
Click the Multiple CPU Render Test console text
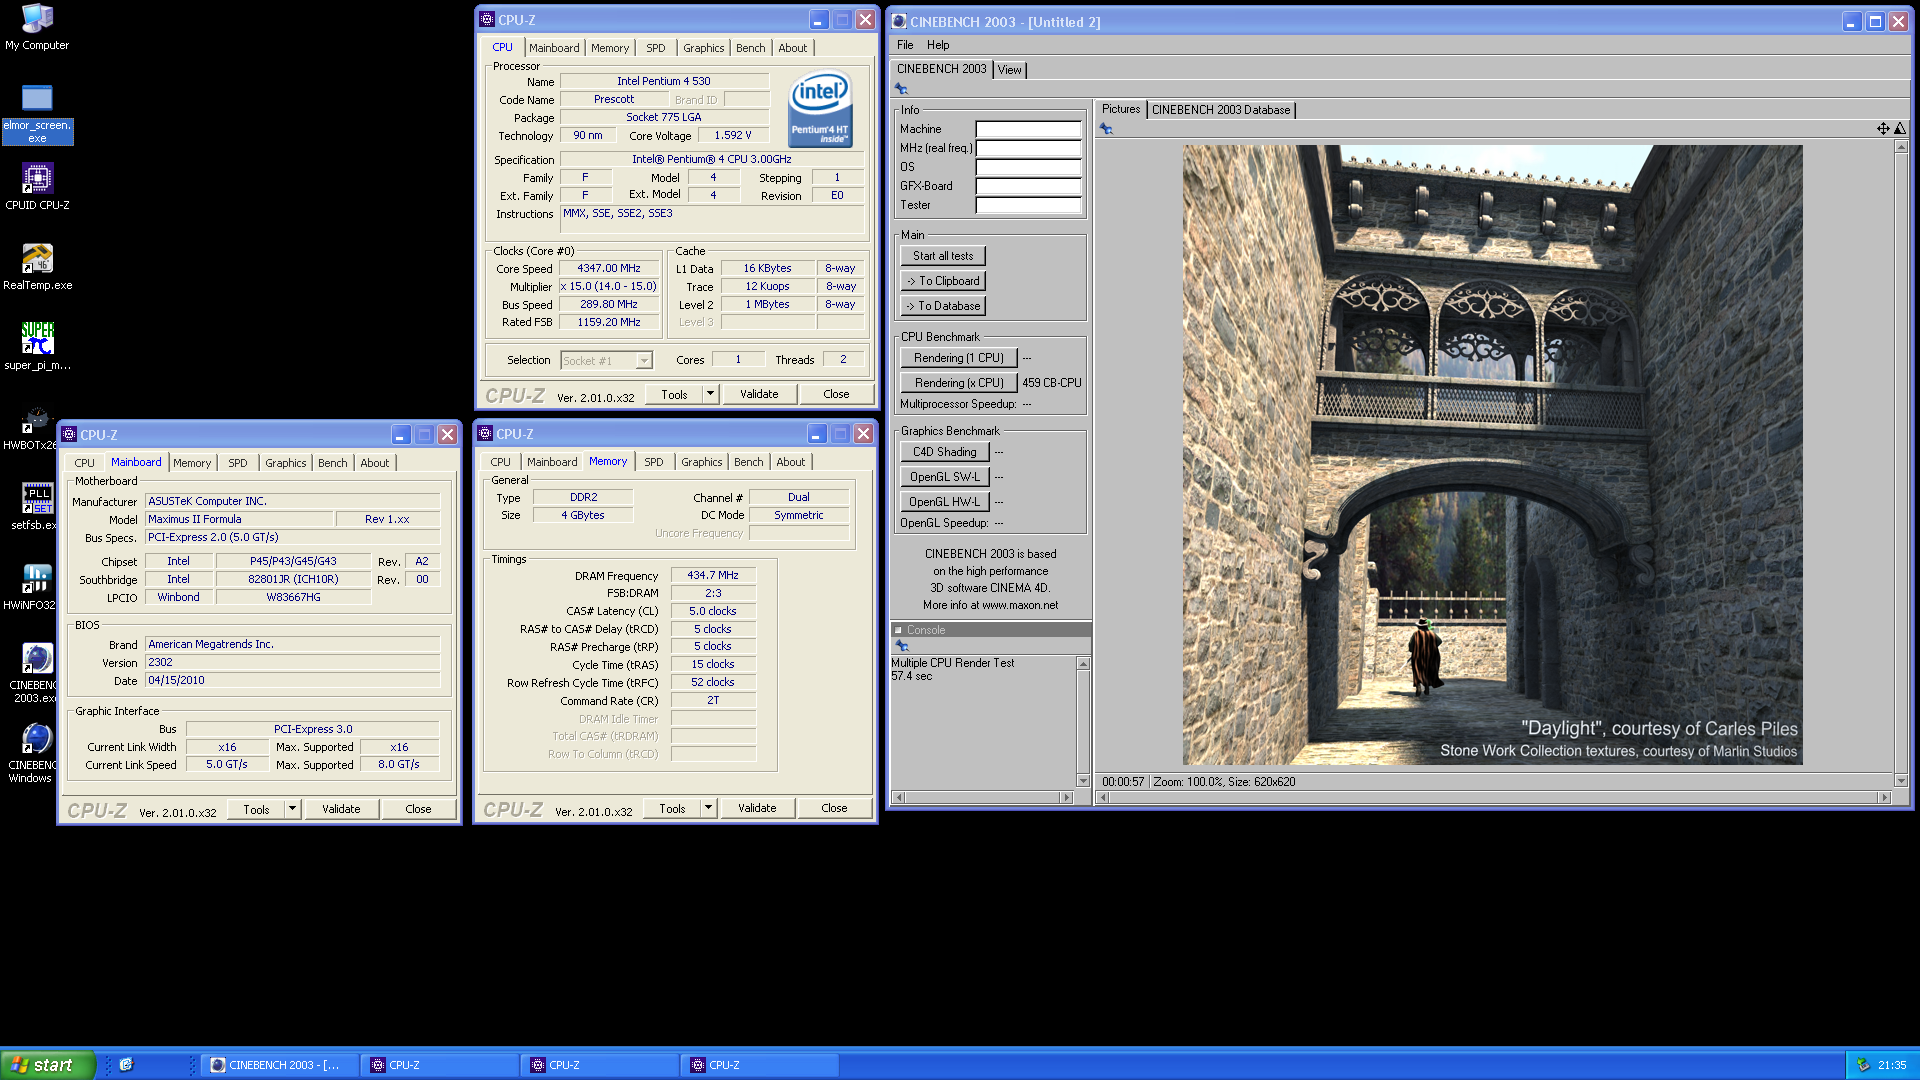(953, 663)
